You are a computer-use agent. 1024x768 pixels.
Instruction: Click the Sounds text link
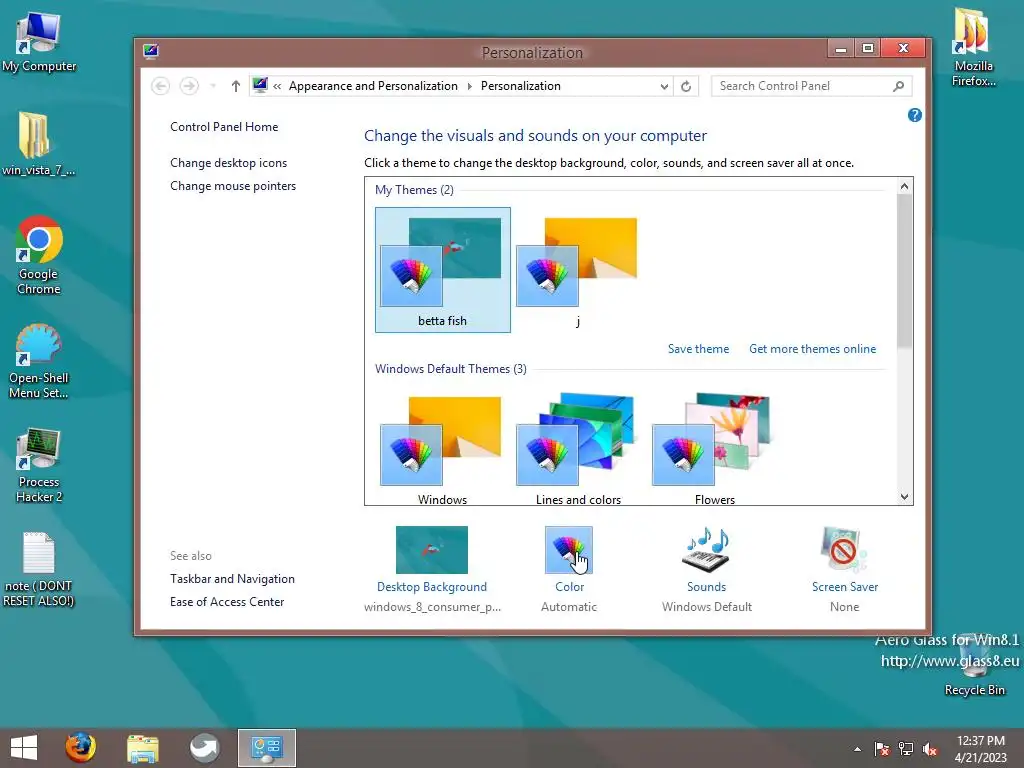point(706,587)
